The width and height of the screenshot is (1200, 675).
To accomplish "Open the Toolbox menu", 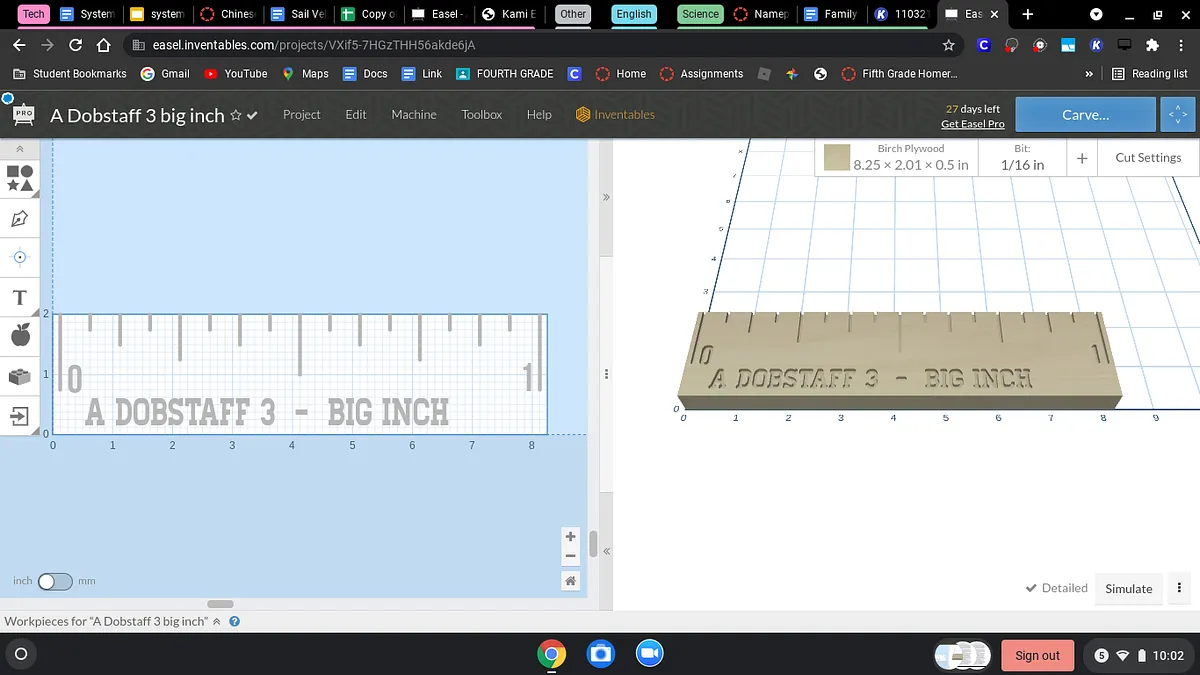I will [481, 115].
